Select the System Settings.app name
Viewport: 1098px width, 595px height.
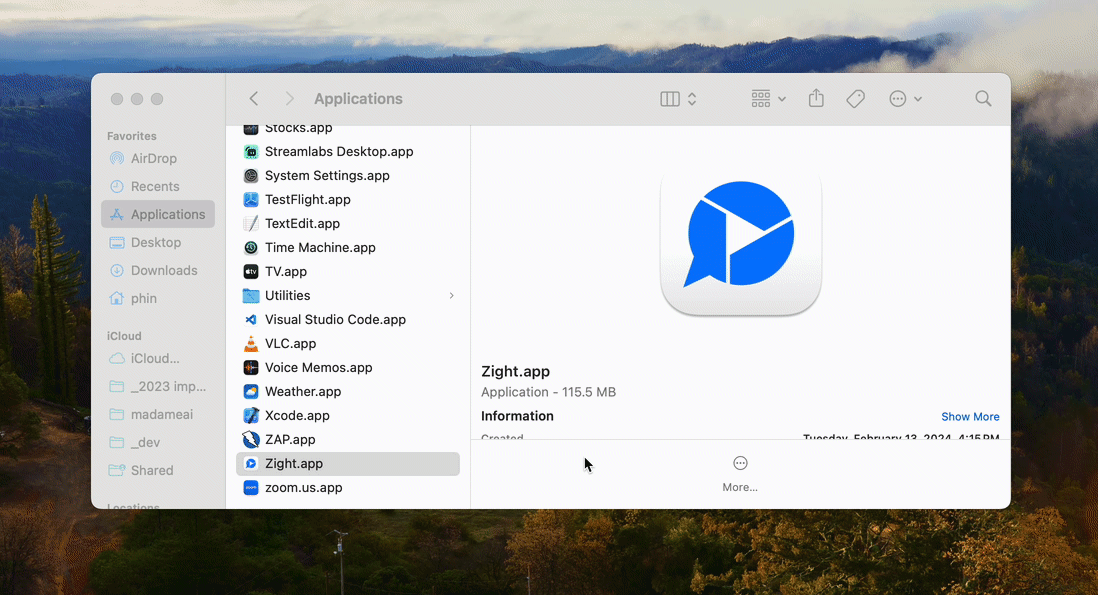327,175
